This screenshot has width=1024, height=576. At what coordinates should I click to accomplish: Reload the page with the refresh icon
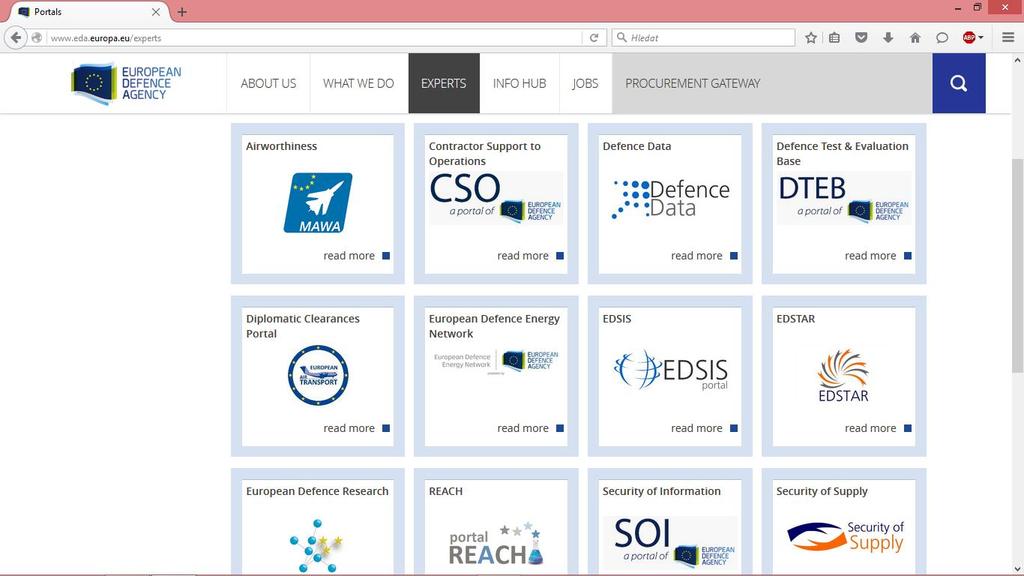pos(594,38)
